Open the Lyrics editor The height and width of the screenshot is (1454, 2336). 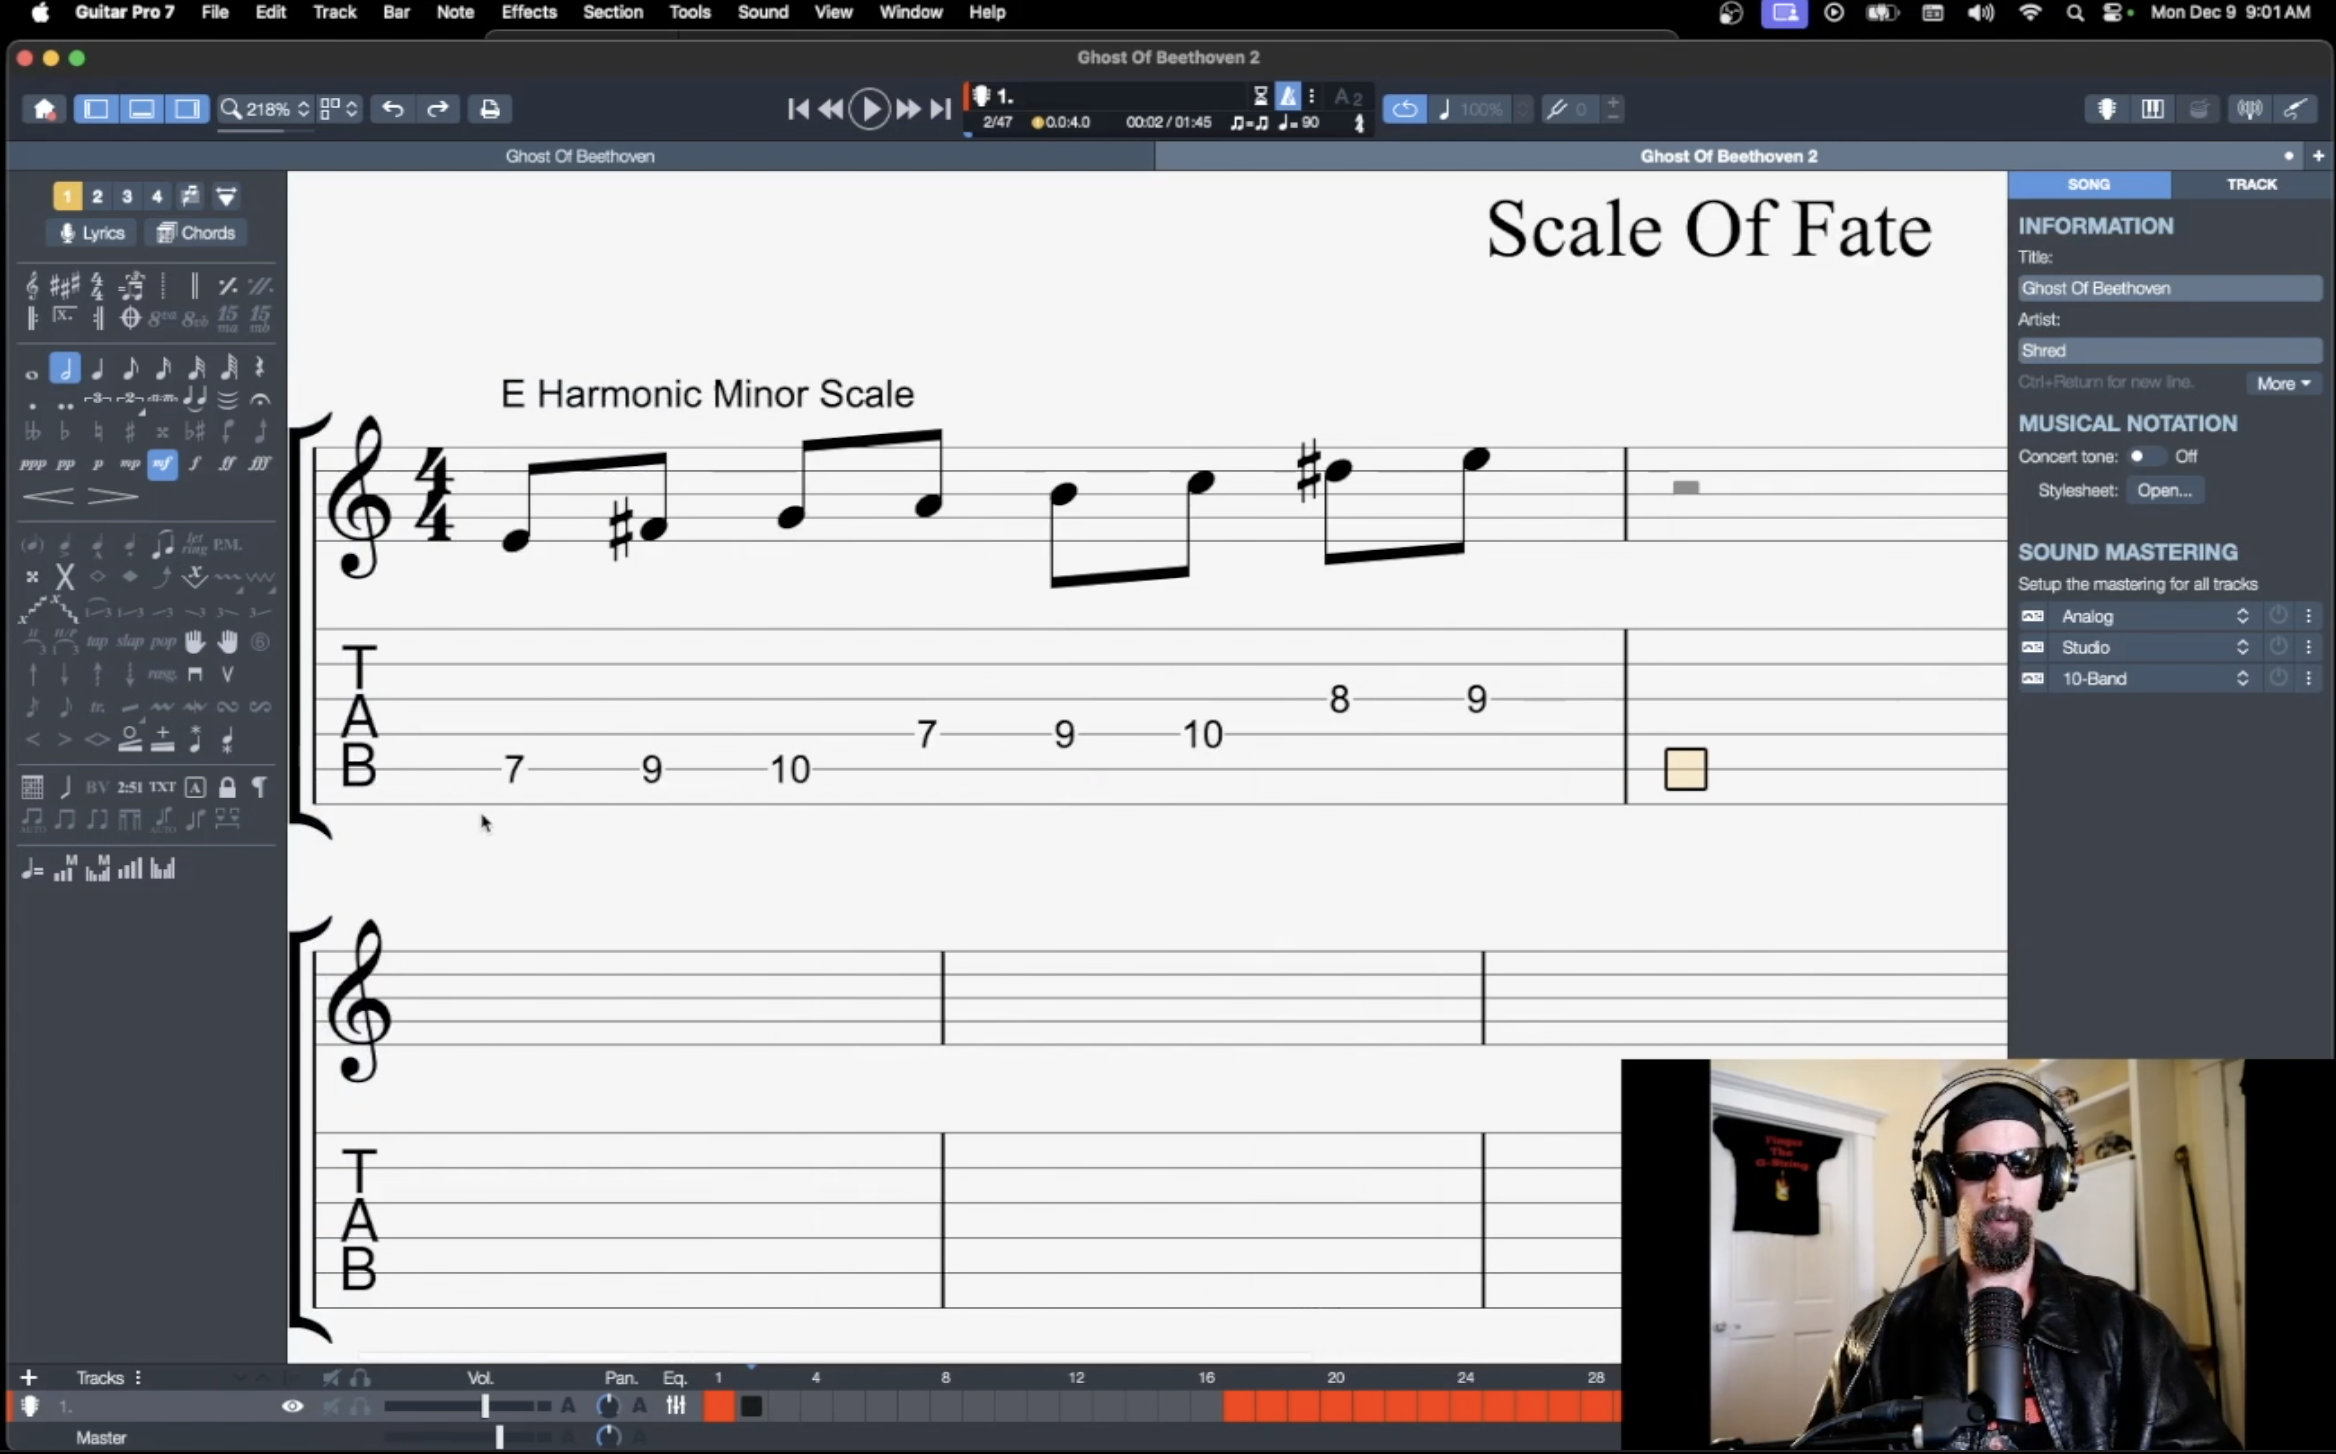coord(91,233)
